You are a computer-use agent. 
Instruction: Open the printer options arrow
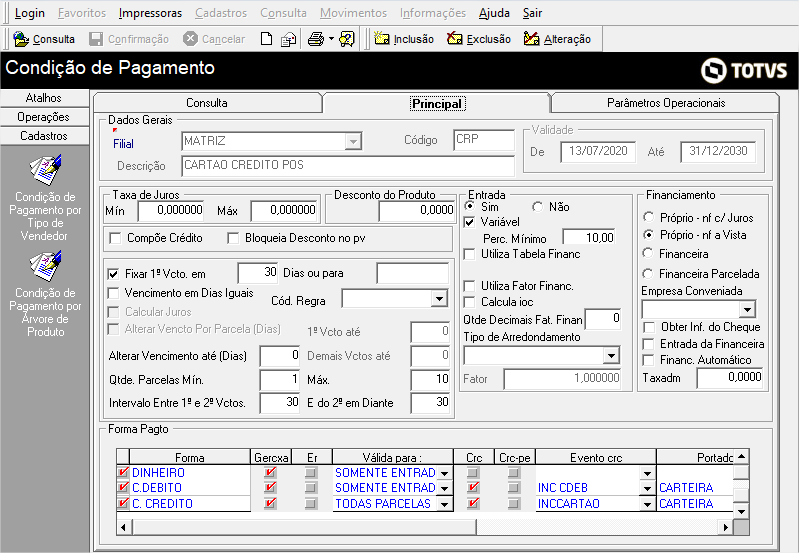point(331,39)
